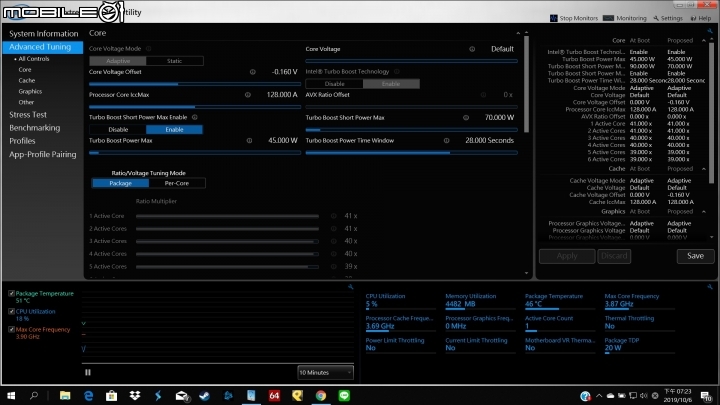Image resolution: width=720 pixels, height=405 pixels.
Task: Select Package ratio tuning mode
Action: 120,183
